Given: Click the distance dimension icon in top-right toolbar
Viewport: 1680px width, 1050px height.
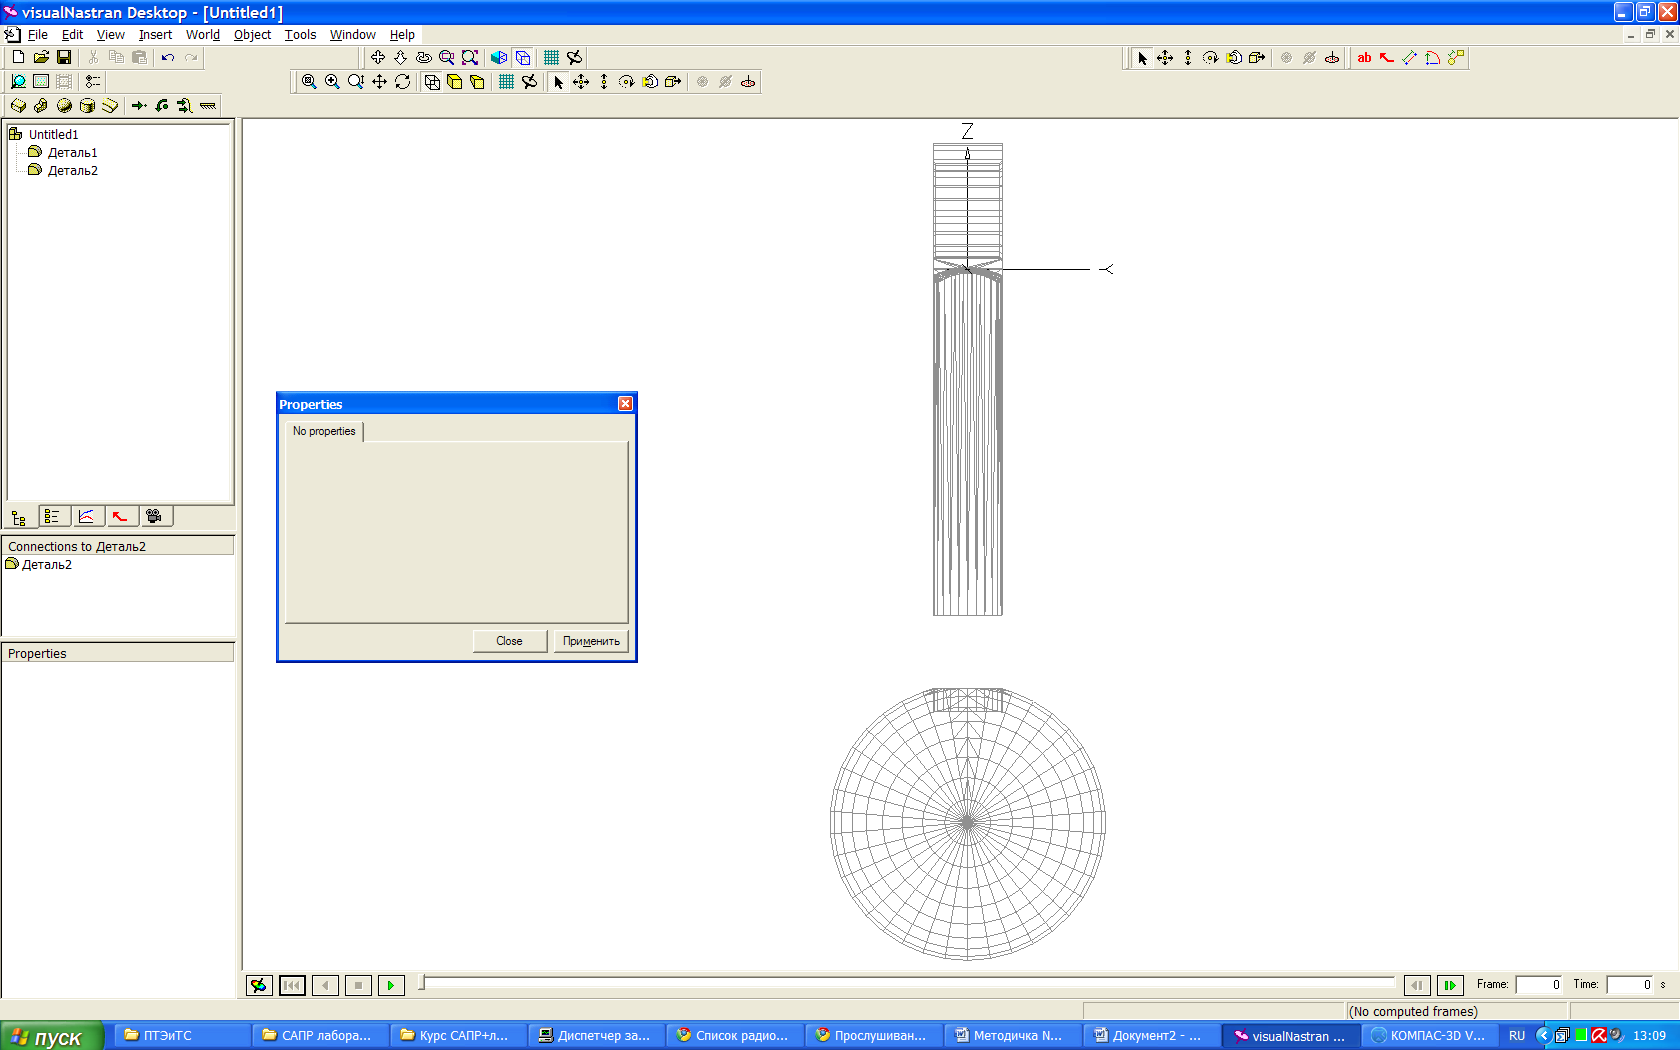Looking at the screenshot, I should 1410,58.
